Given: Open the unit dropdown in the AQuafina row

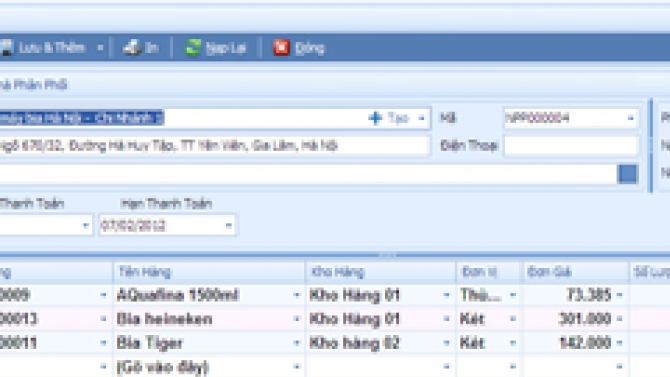Looking at the screenshot, I should click(x=513, y=295).
